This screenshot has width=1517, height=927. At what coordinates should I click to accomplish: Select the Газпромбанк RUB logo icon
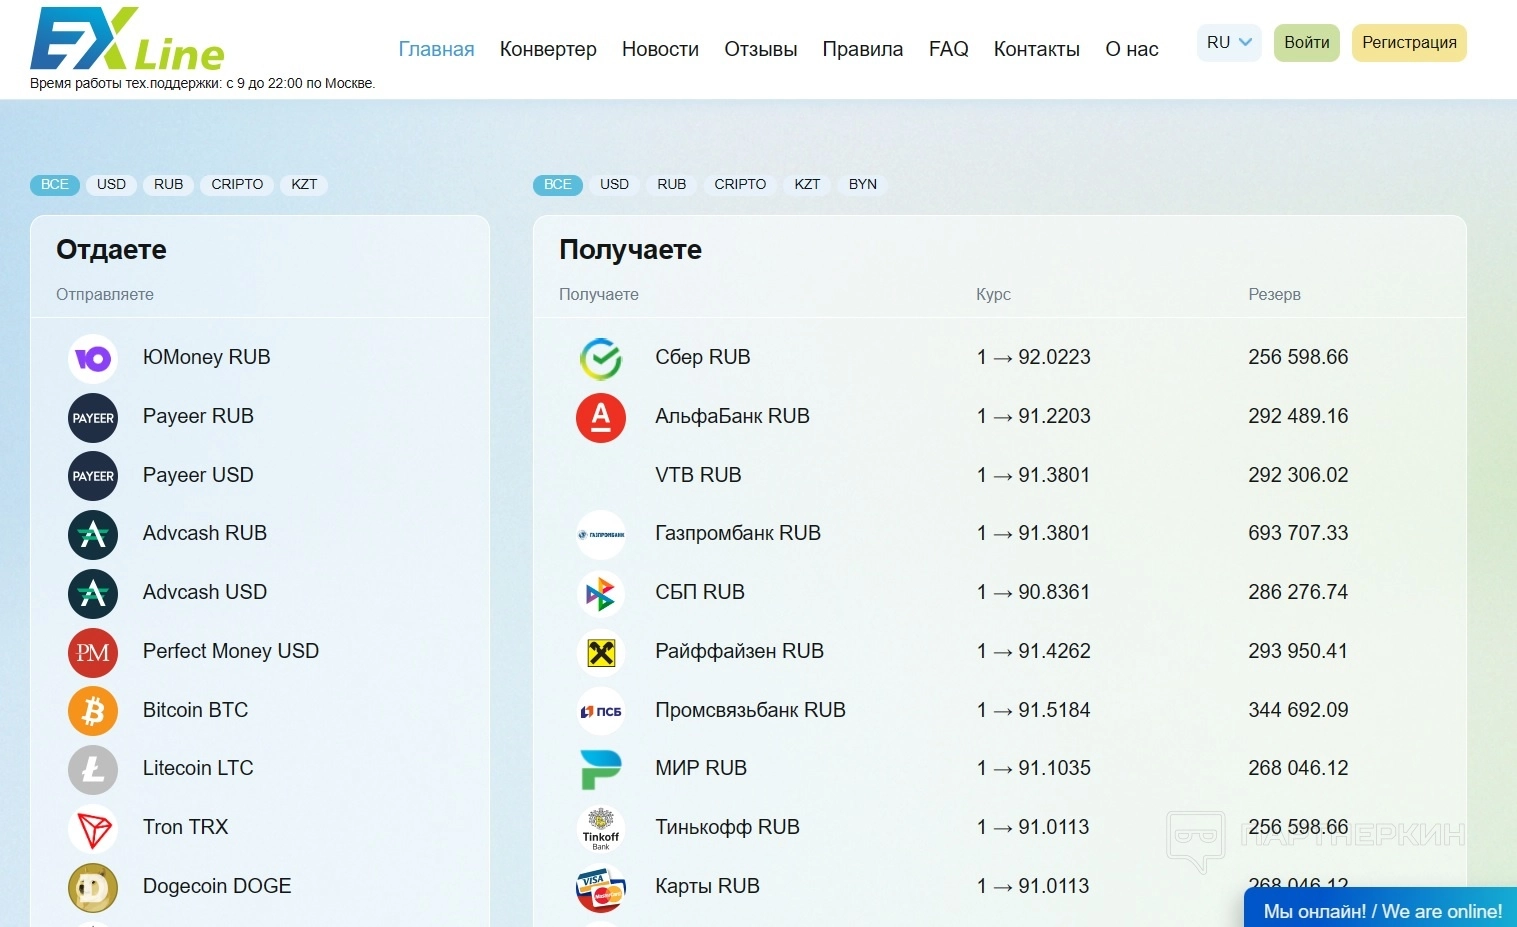[601, 534]
